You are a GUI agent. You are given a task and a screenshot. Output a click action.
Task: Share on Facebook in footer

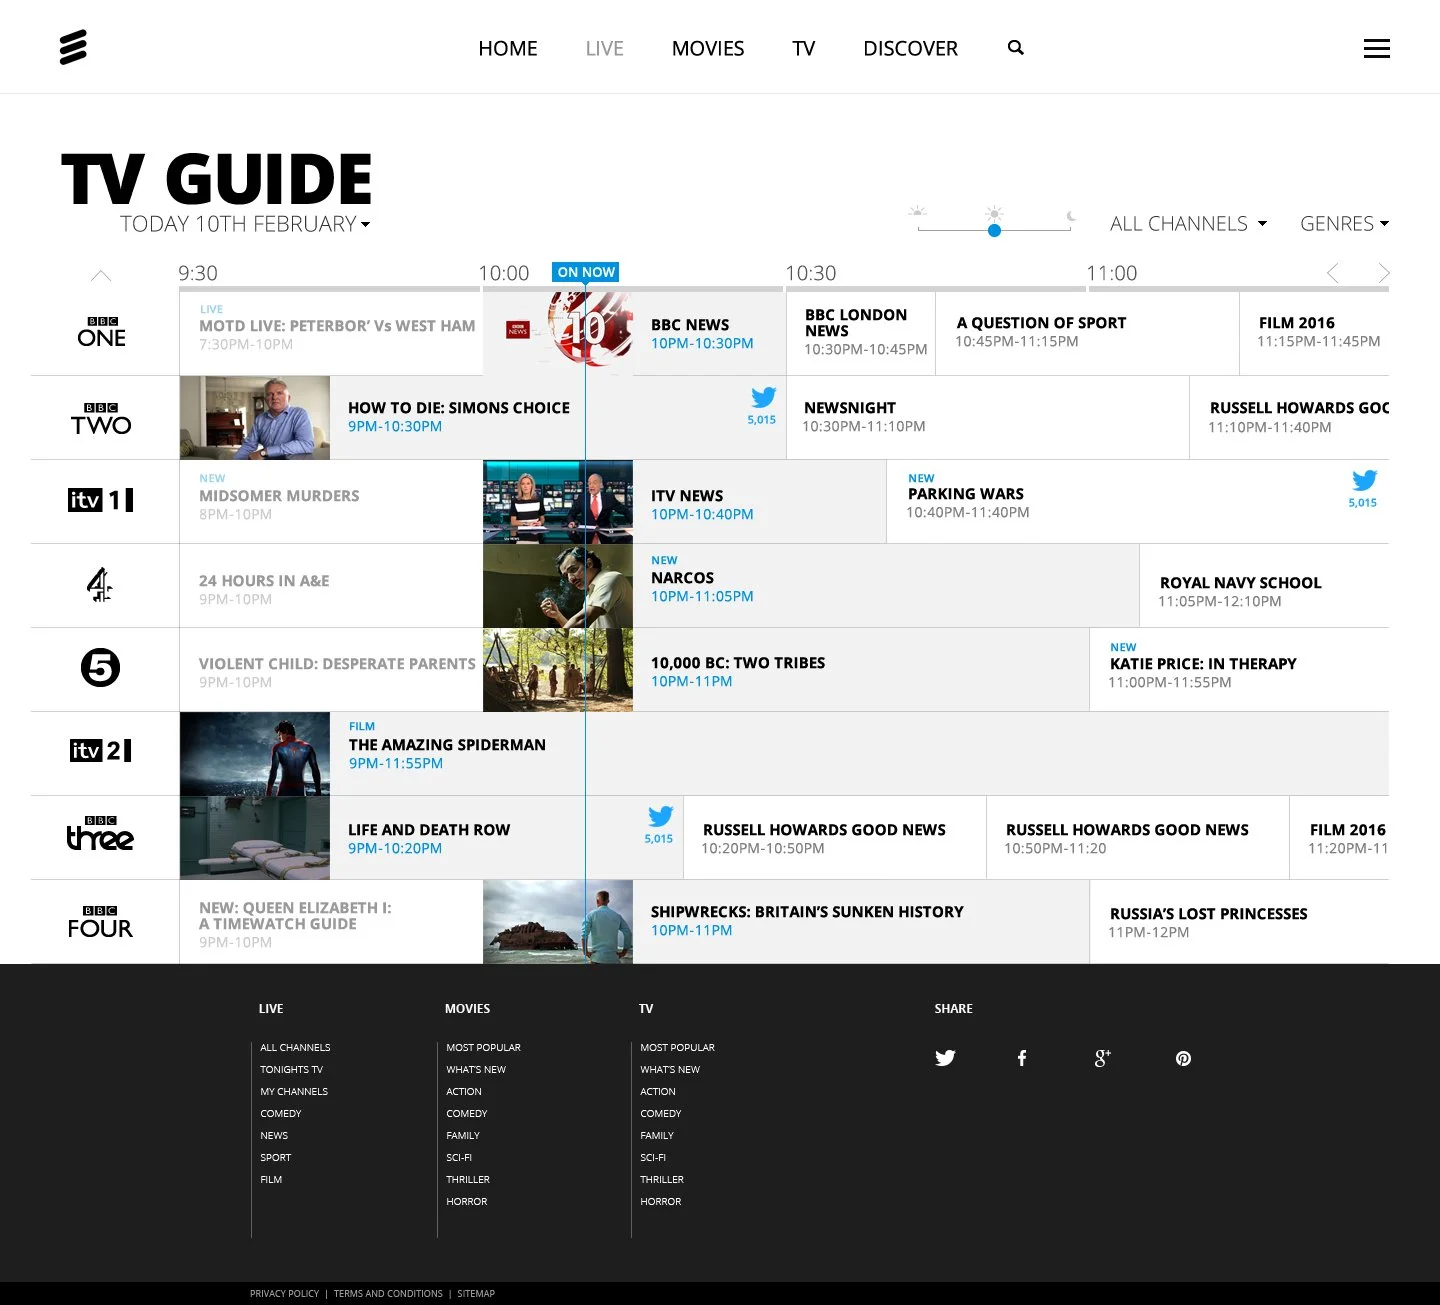tap(1022, 1058)
